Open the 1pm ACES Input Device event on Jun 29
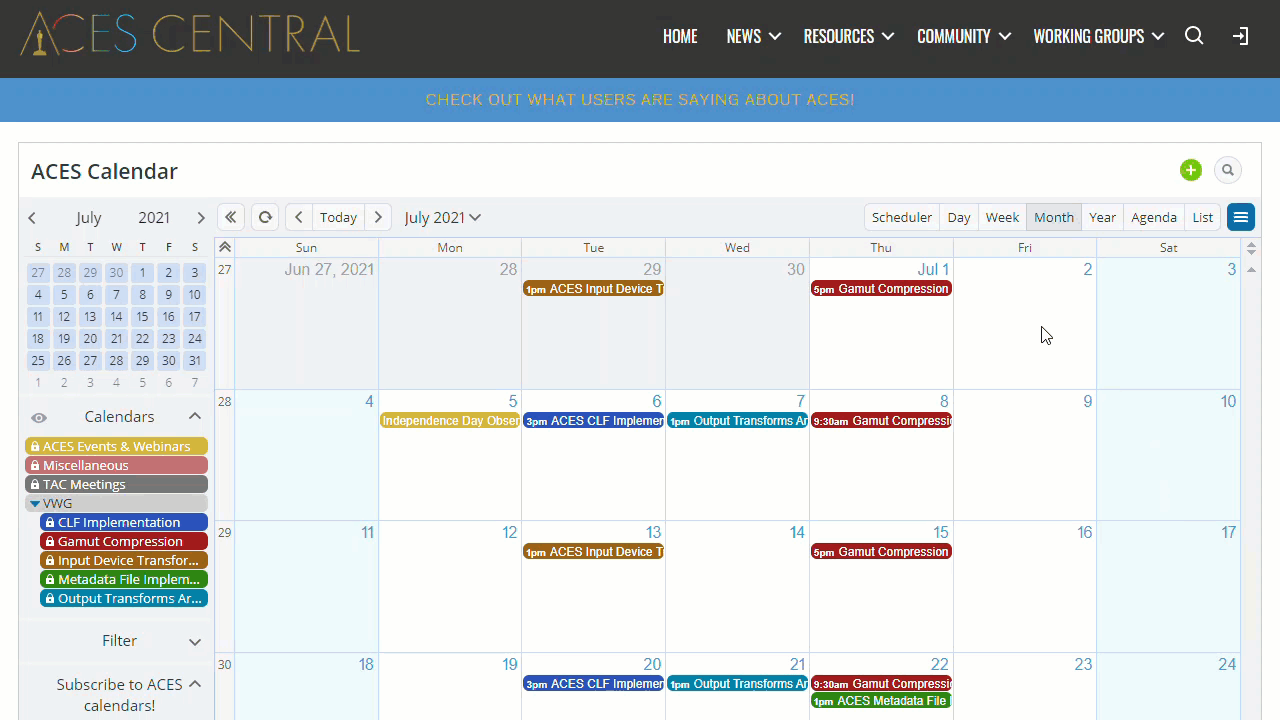 [x=593, y=289]
